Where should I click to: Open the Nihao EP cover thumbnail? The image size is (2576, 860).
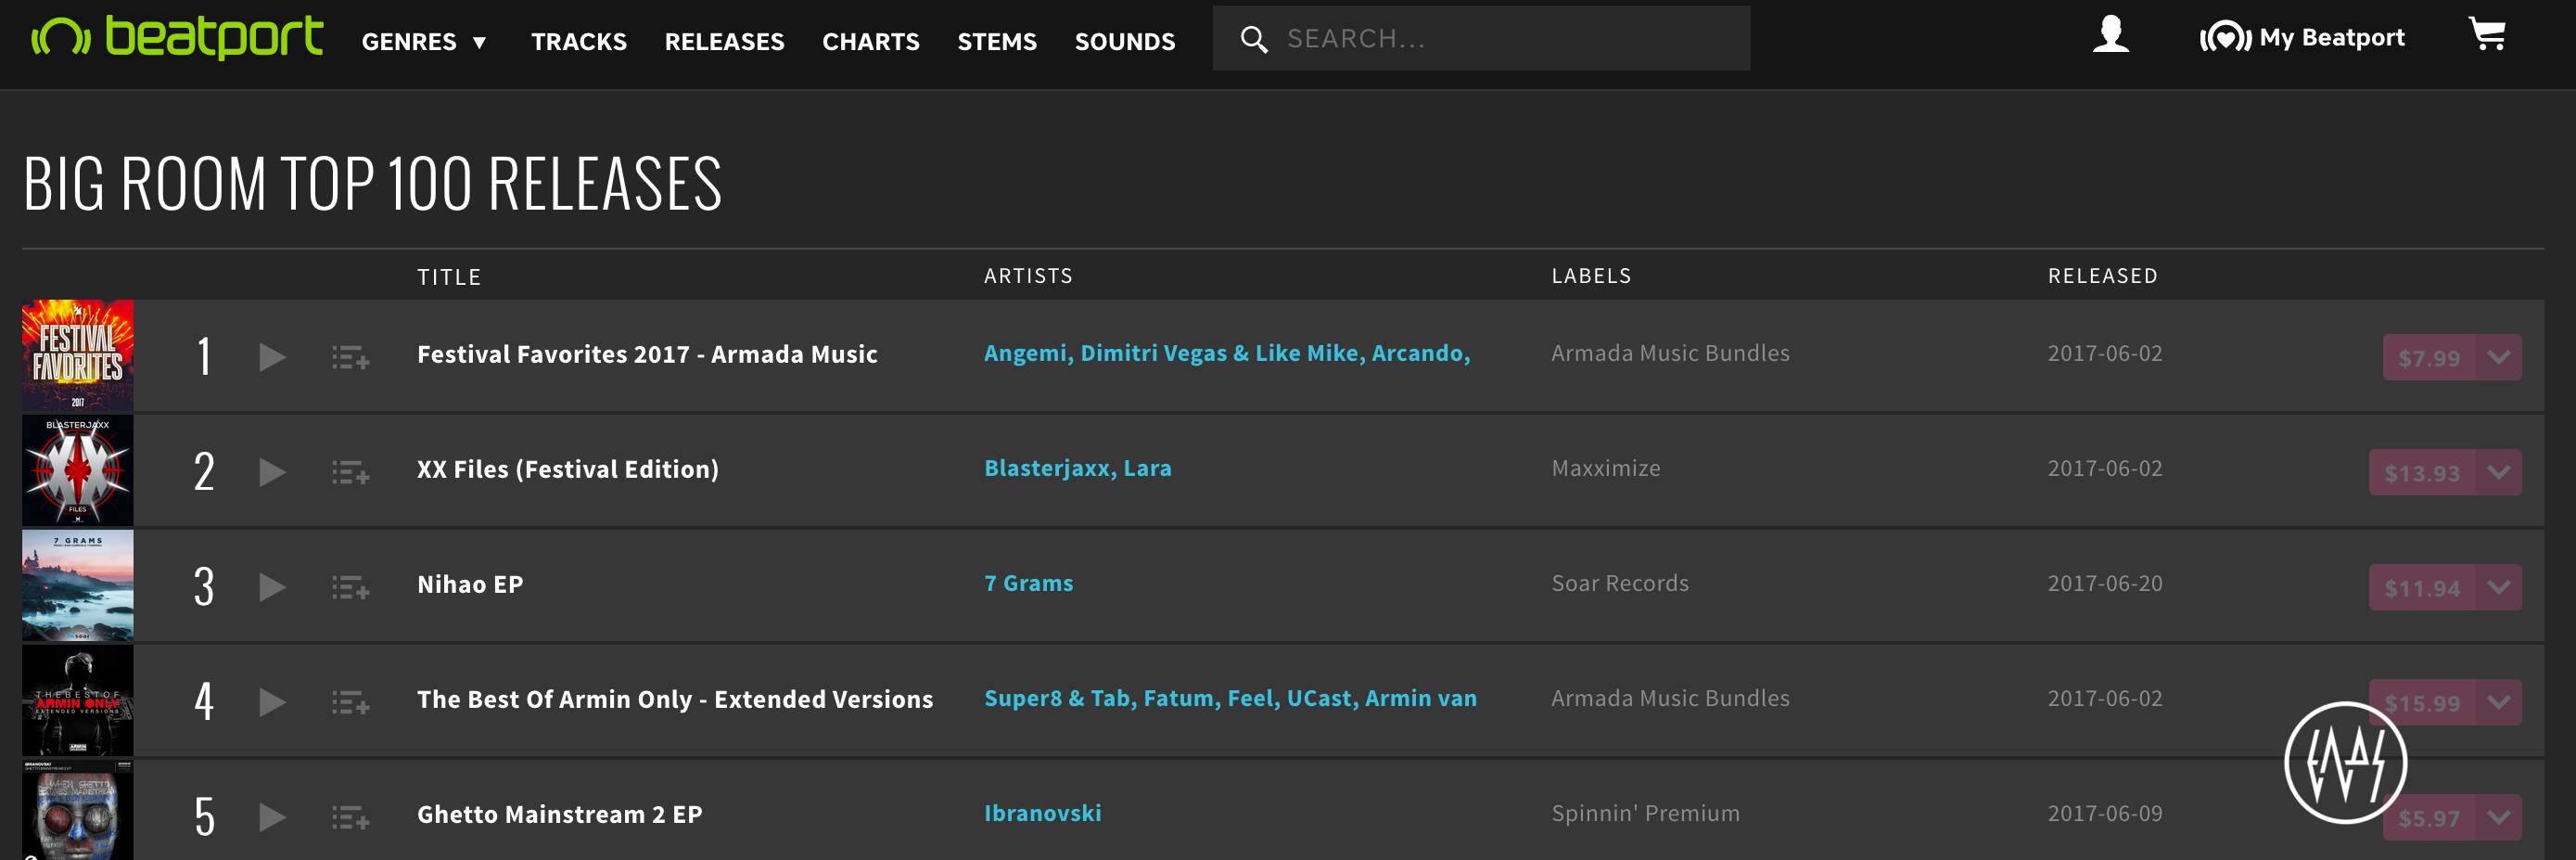point(78,585)
